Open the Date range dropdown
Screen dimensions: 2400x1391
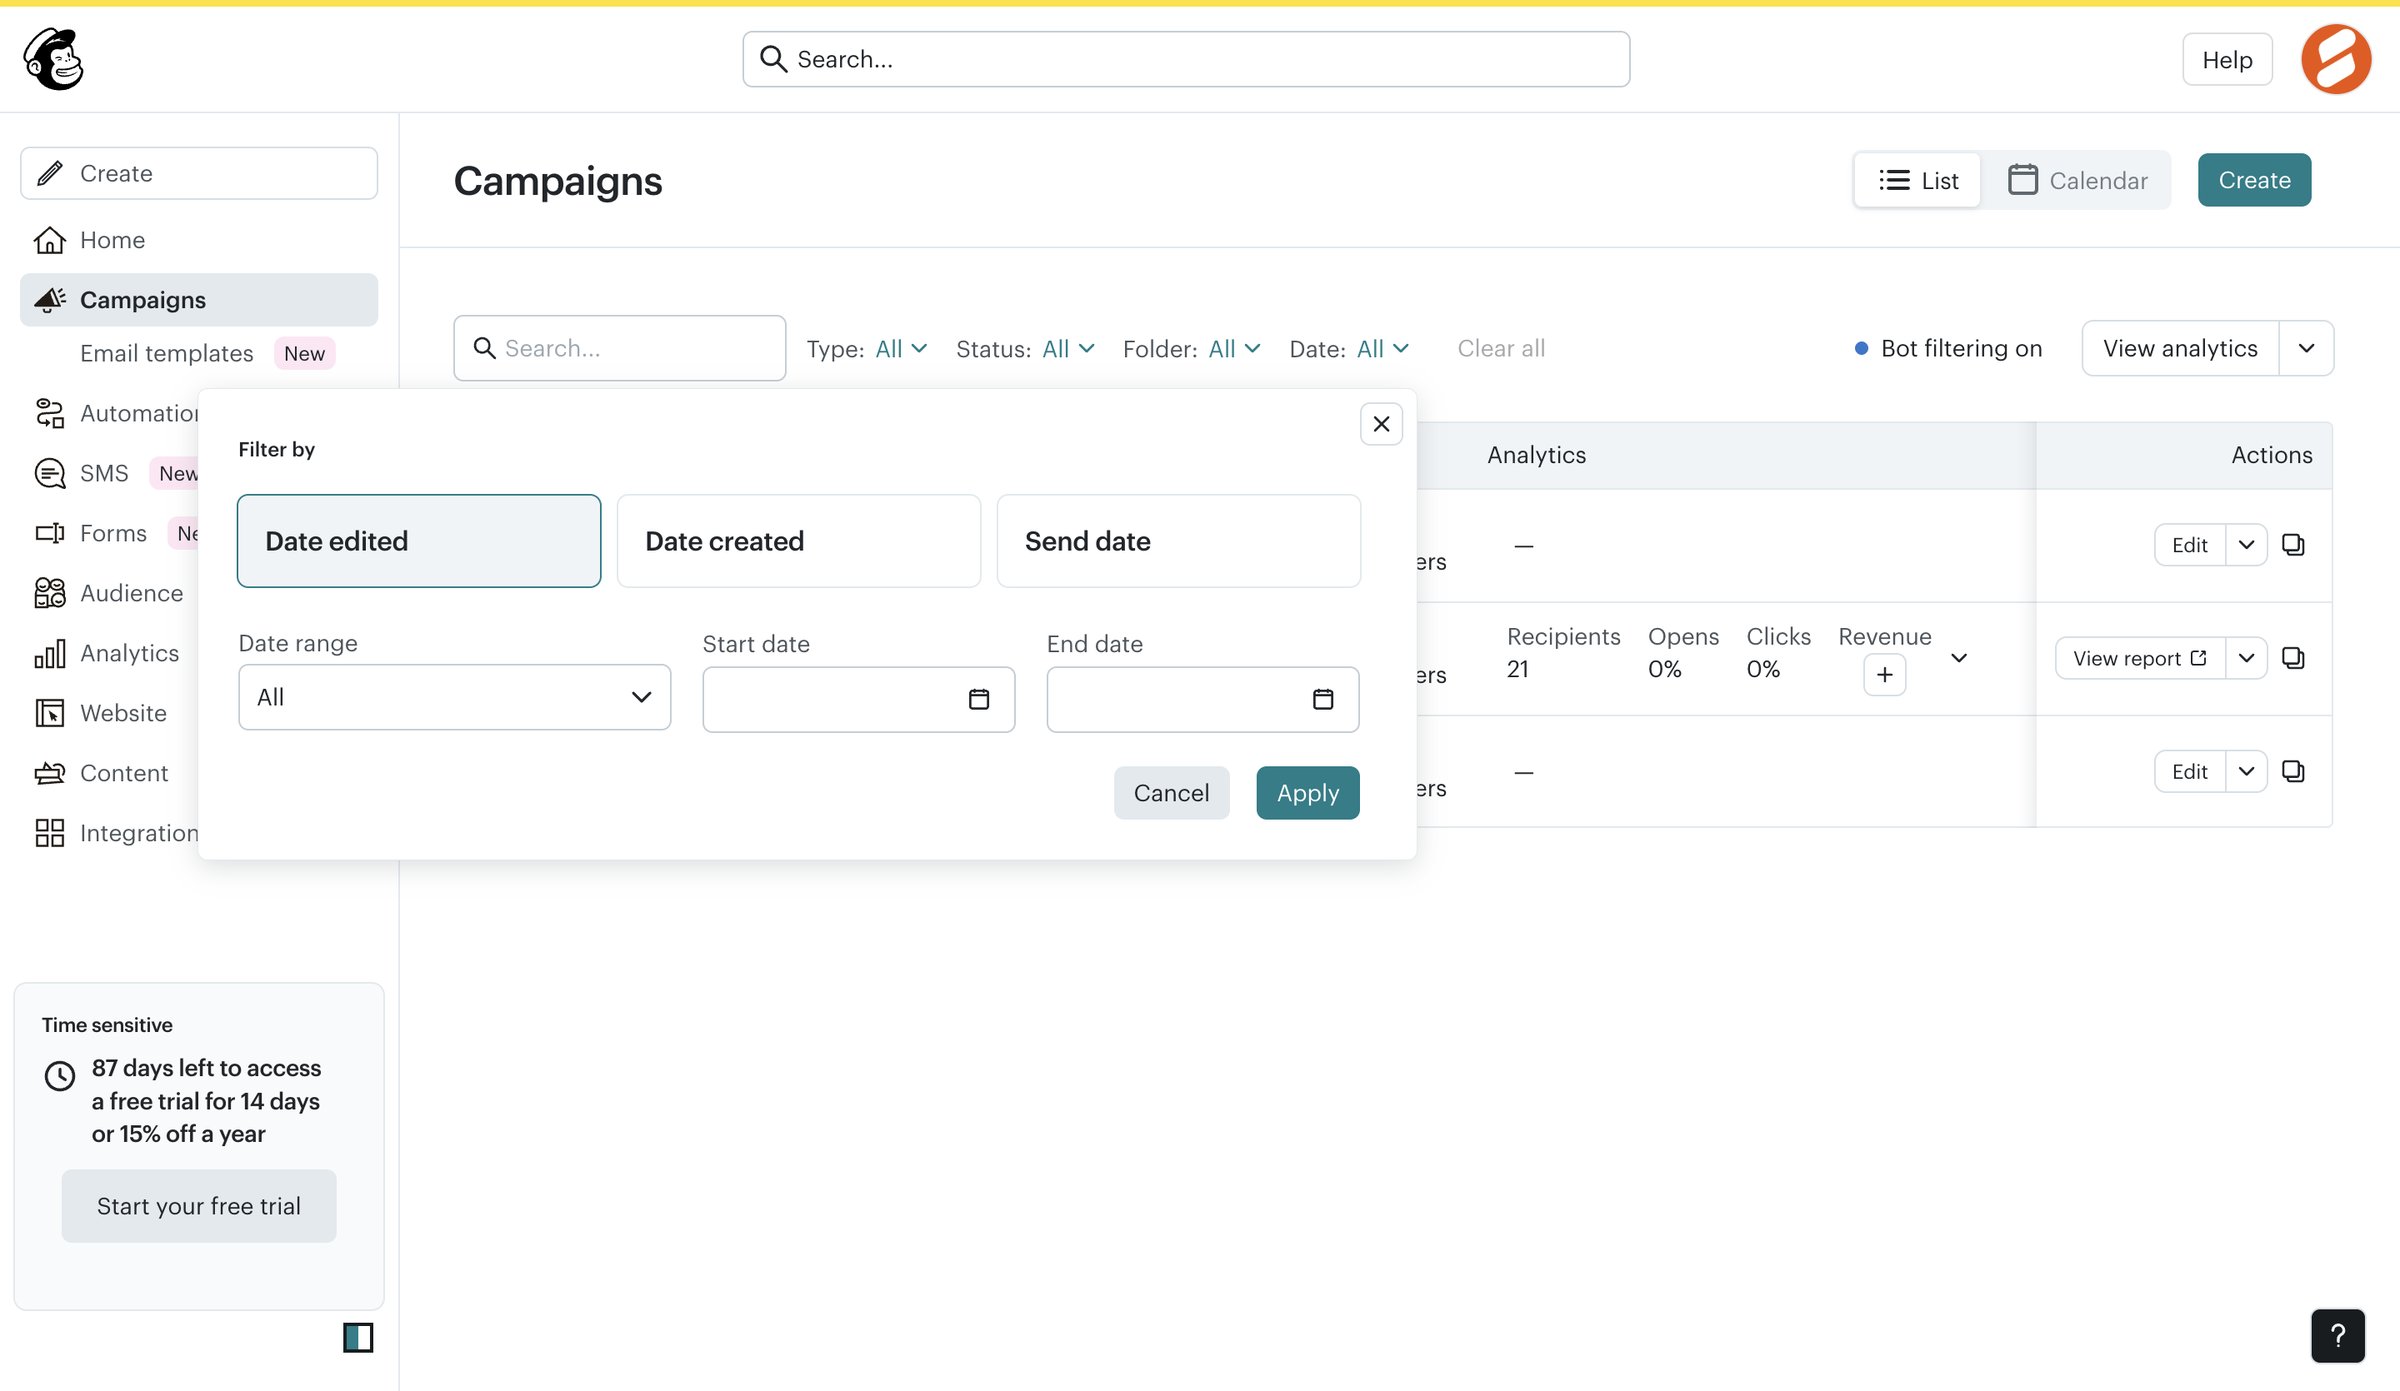[455, 697]
